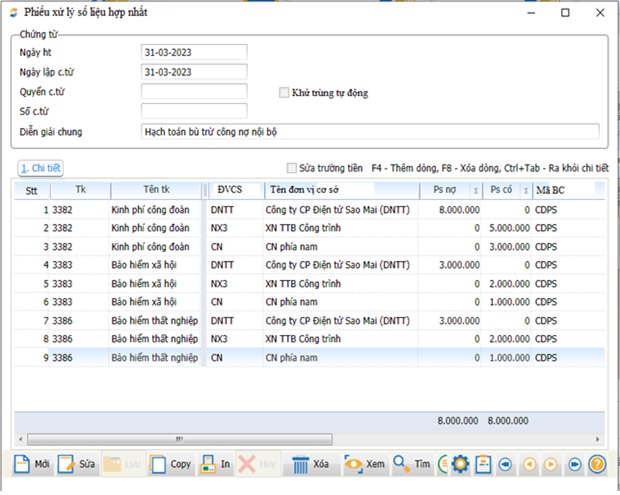Screen dimensions: 620x495
Task: Click the Xem eye button
Action: tap(365, 464)
